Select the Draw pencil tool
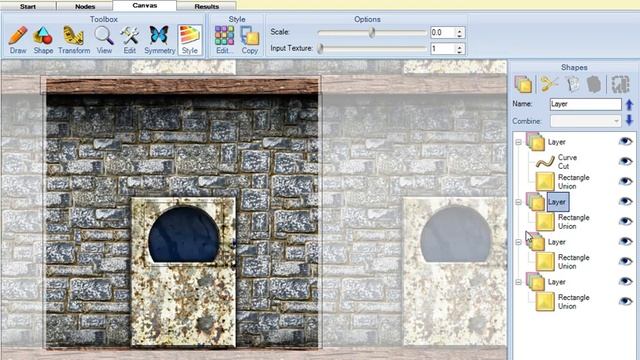This screenshot has height=360, width=640. point(18,40)
